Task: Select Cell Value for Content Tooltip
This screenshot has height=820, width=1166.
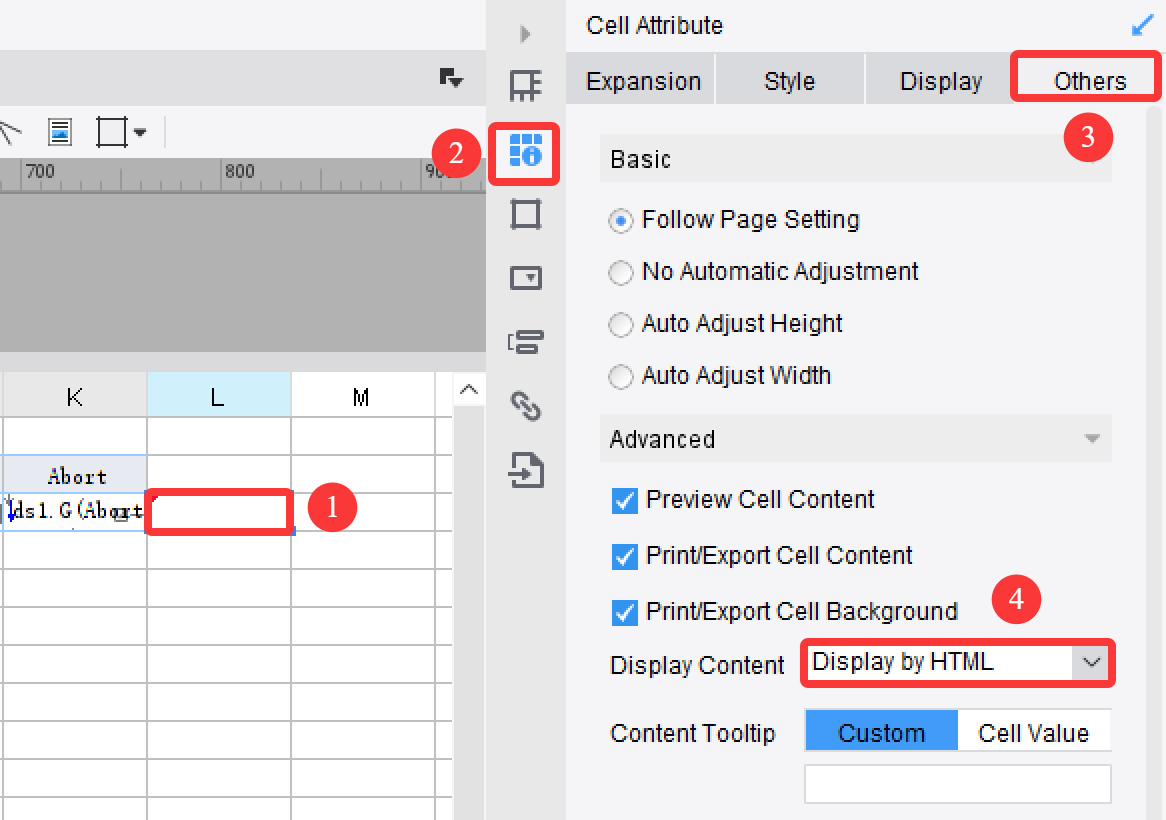Action: coord(1035,731)
